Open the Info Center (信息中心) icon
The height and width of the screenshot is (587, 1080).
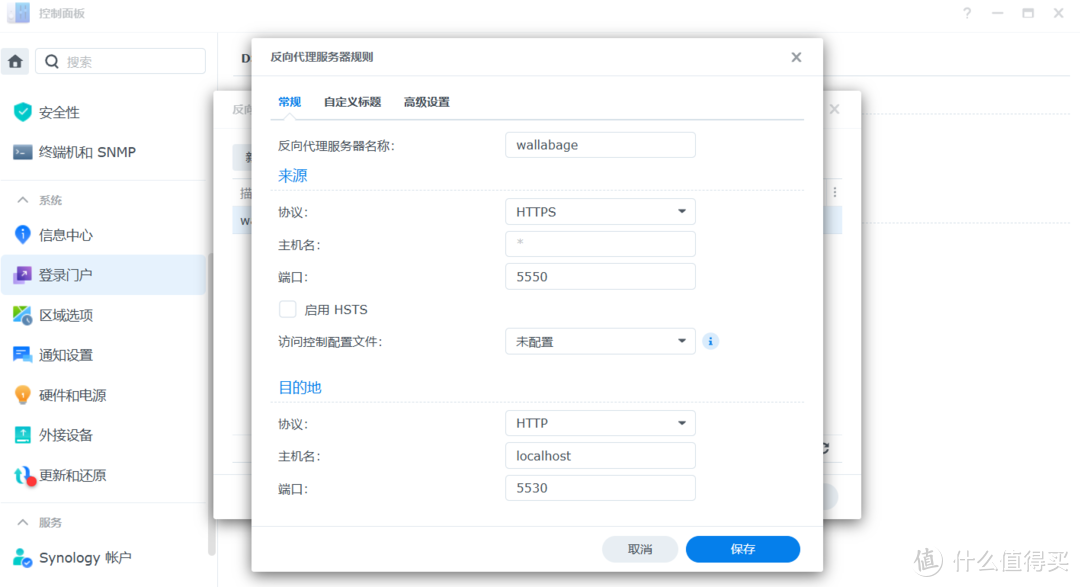click(22, 235)
